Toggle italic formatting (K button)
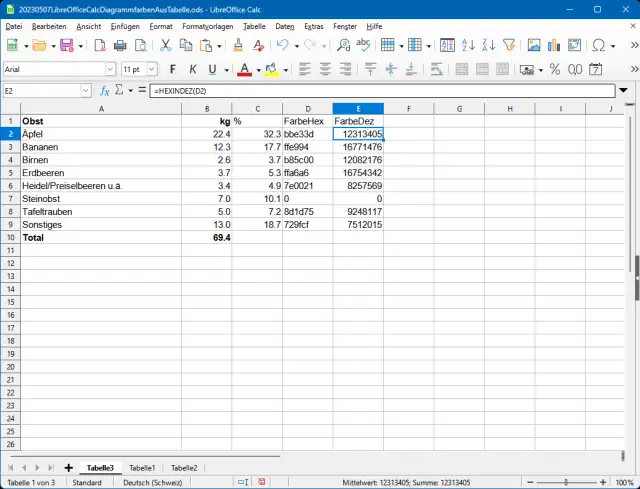Image resolution: width=640 pixels, height=489 pixels. point(192,69)
